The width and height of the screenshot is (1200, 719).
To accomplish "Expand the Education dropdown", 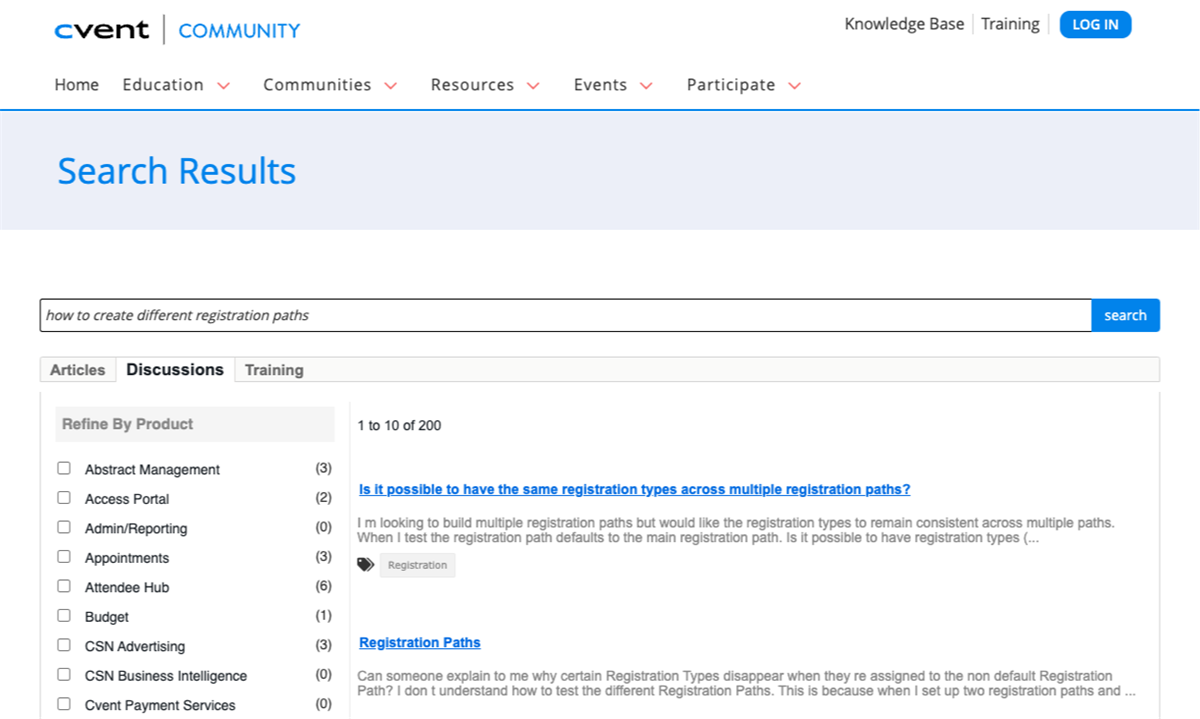I will click(x=176, y=85).
